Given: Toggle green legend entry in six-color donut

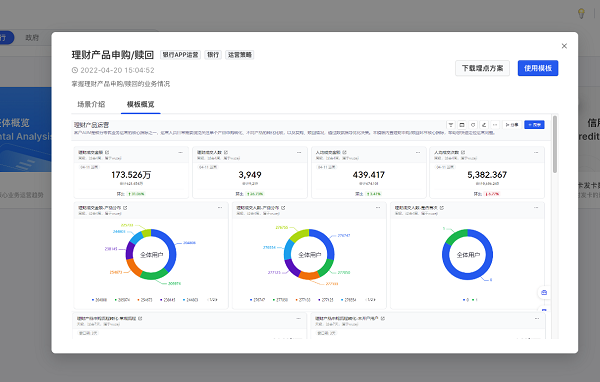Looking at the screenshot, I should coord(122,300).
